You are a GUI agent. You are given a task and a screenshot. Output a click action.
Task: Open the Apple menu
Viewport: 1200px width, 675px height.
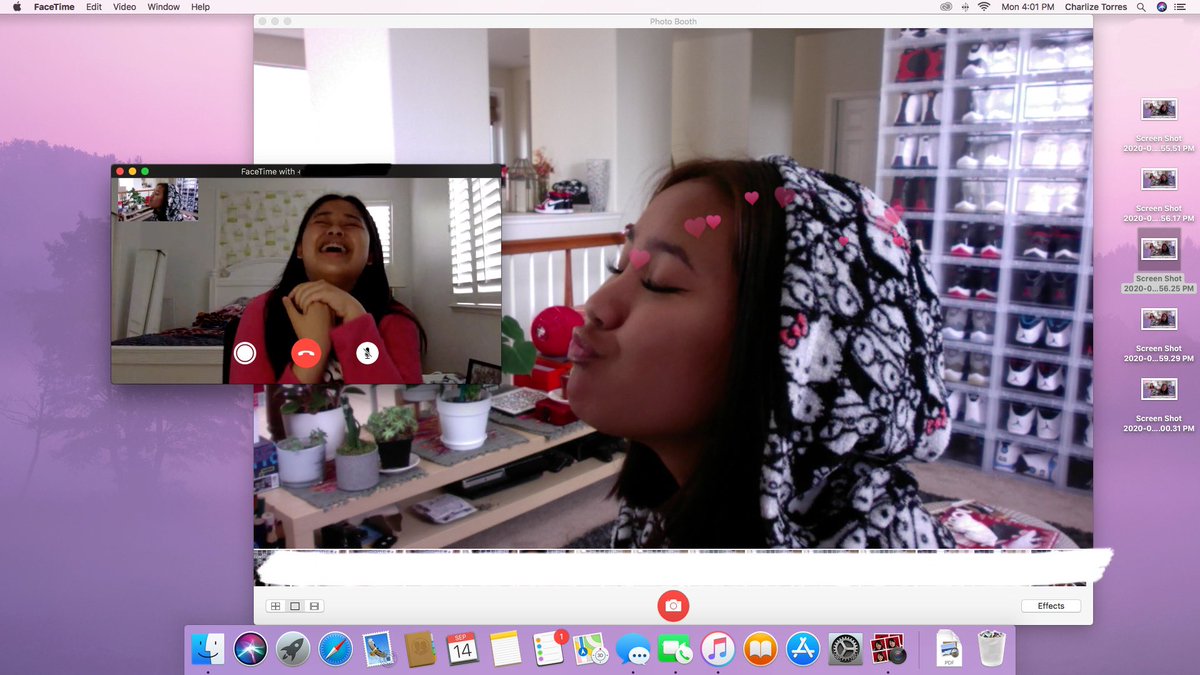(16, 7)
